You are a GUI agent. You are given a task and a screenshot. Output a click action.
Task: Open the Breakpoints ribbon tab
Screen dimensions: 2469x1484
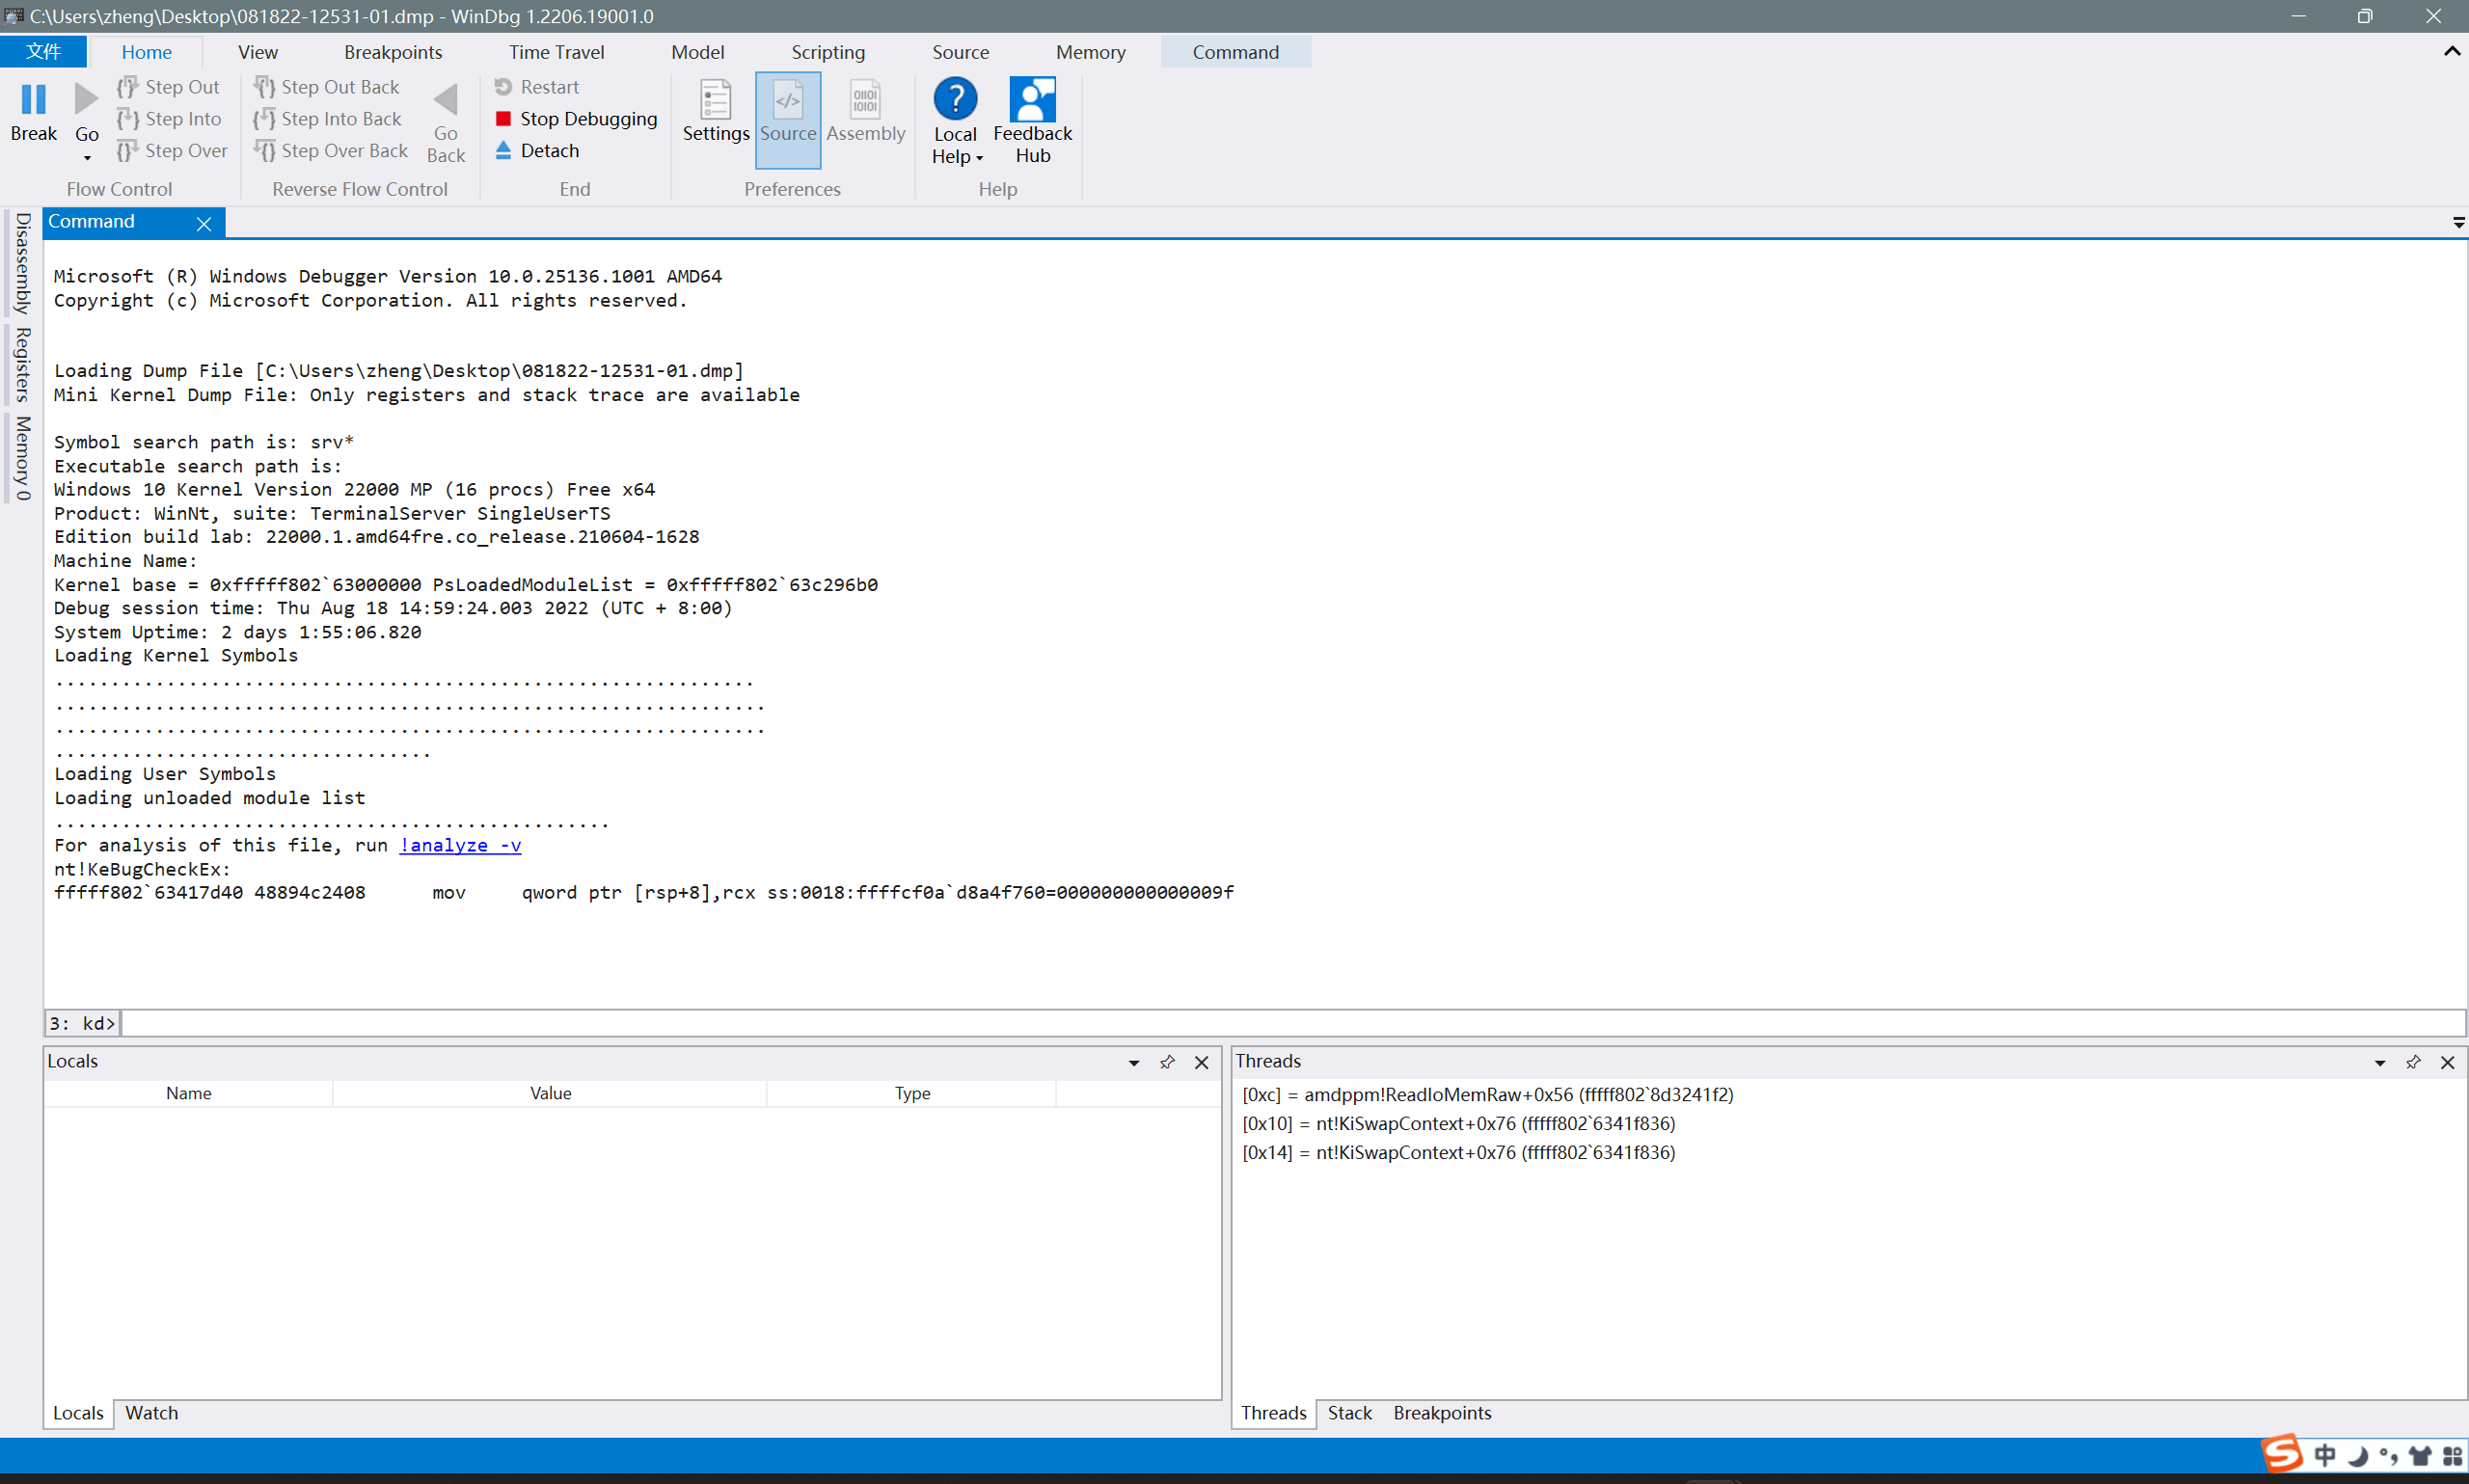click(392, 52)
